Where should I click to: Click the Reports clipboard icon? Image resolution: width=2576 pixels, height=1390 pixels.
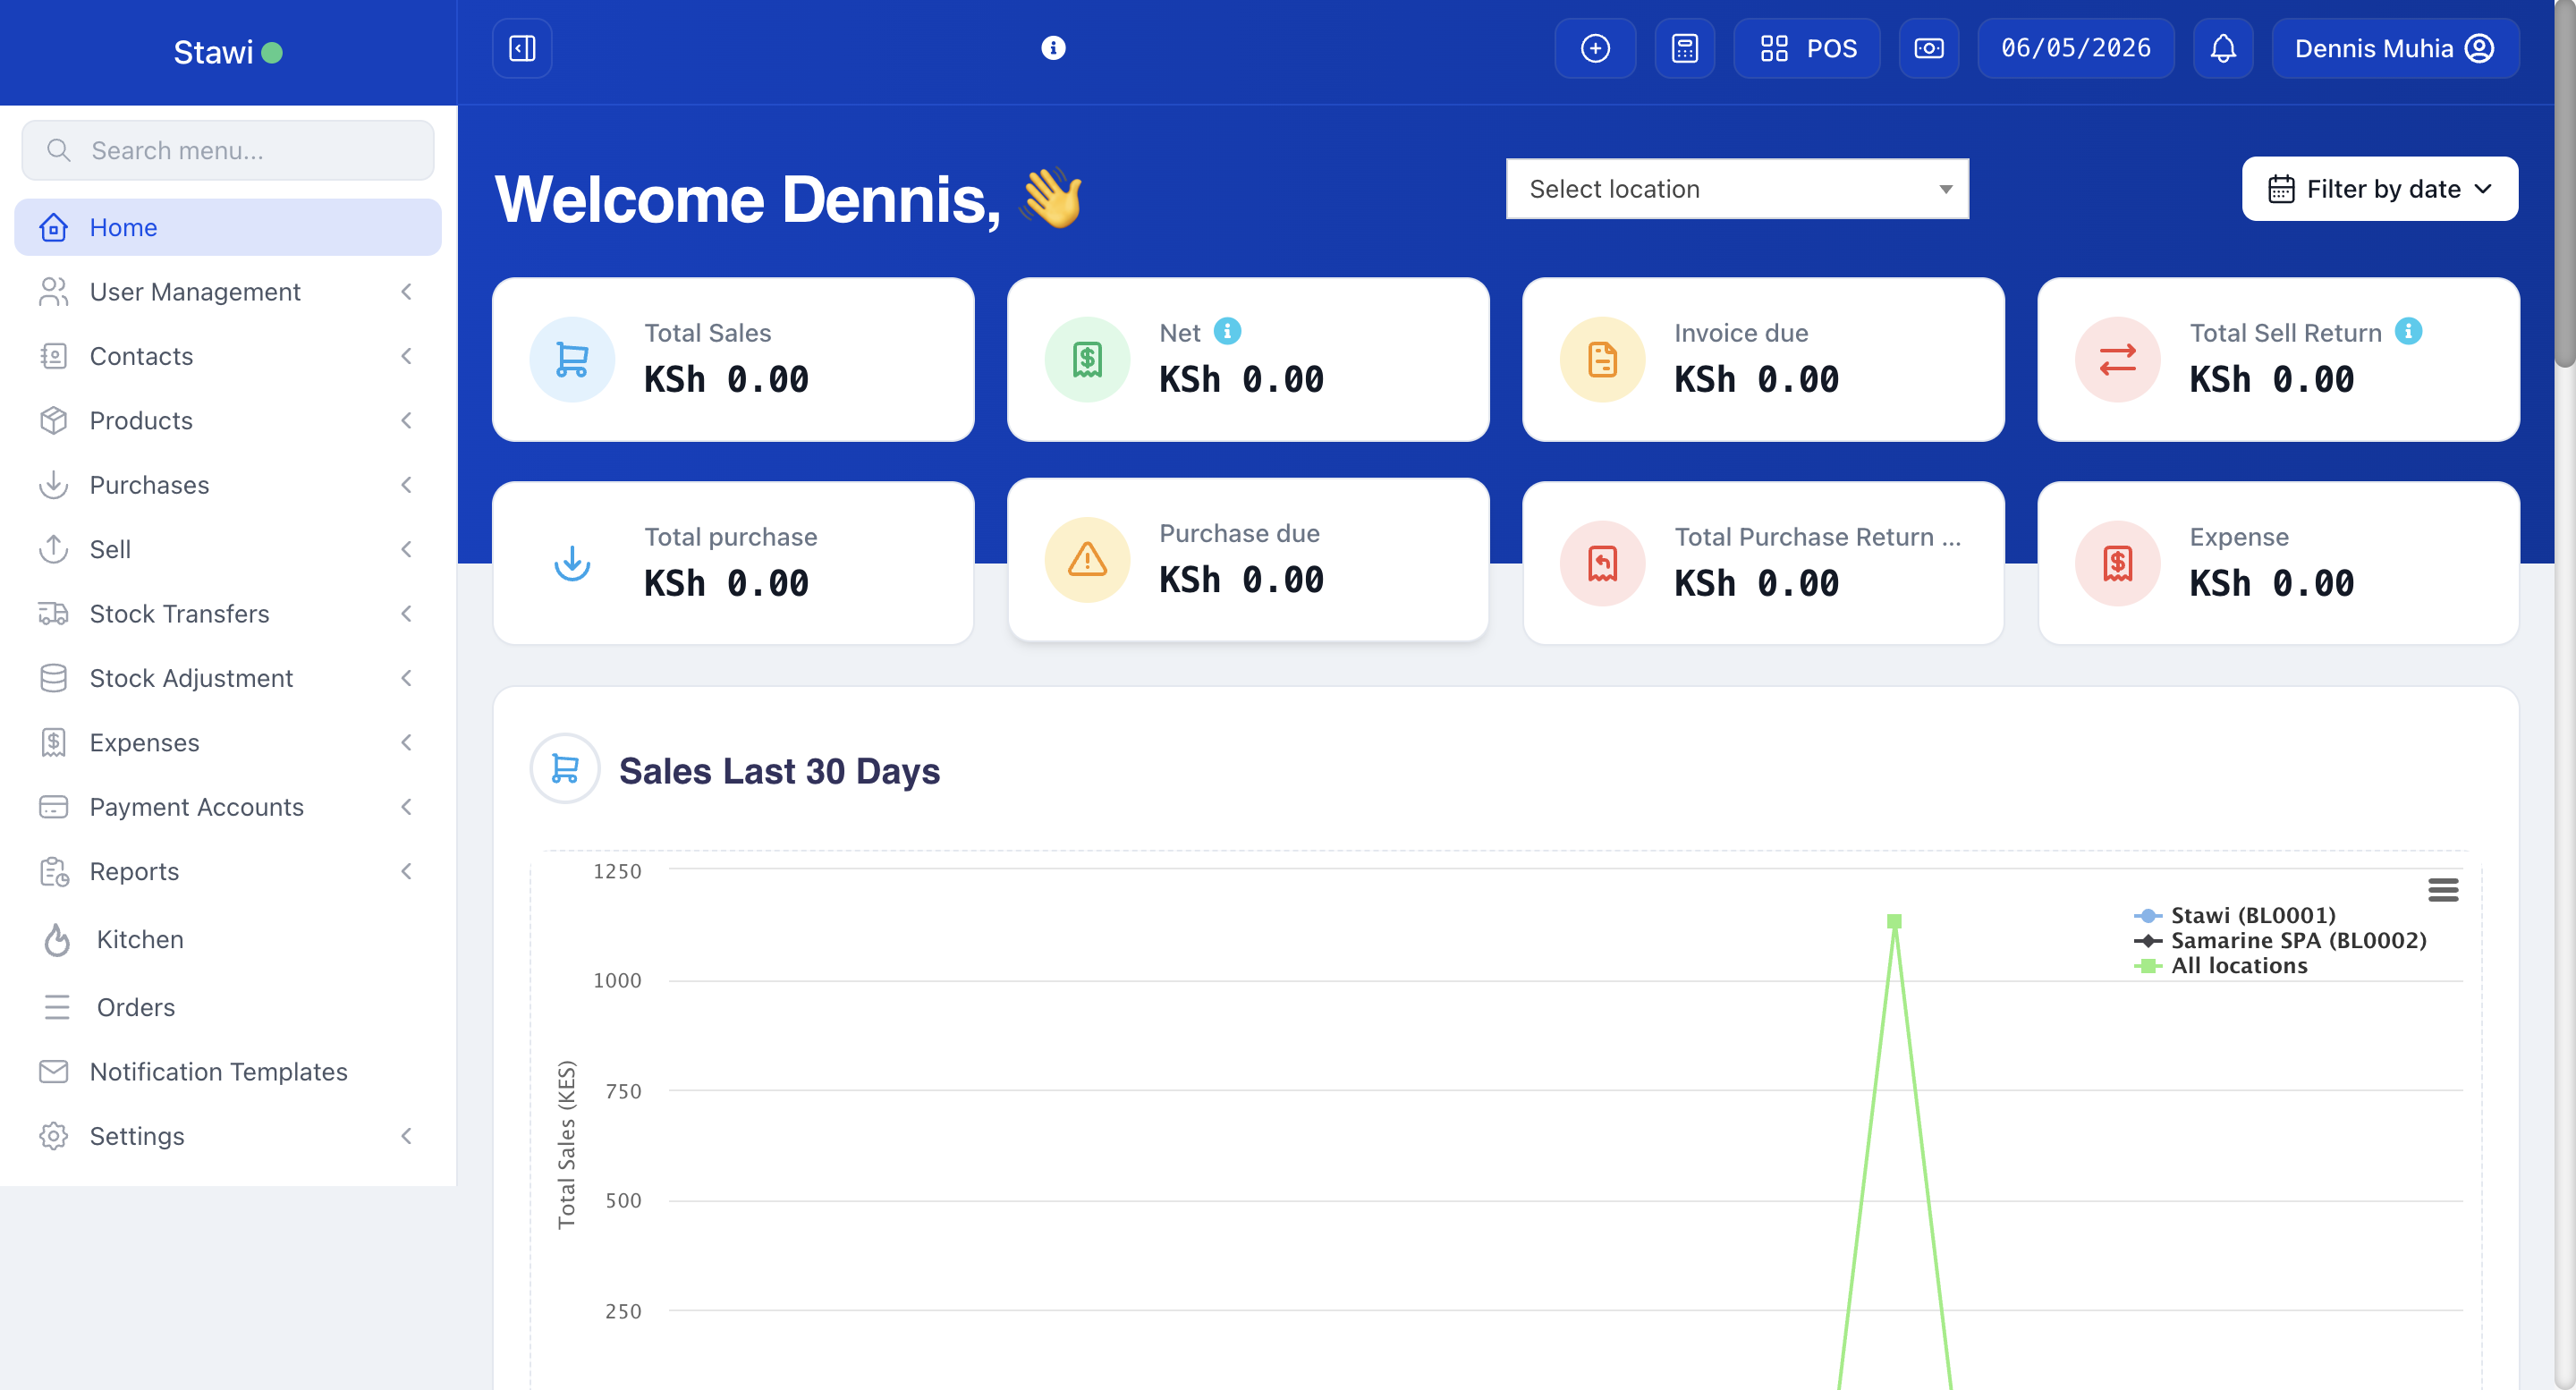pyautogui.click(x=53, y=871)
